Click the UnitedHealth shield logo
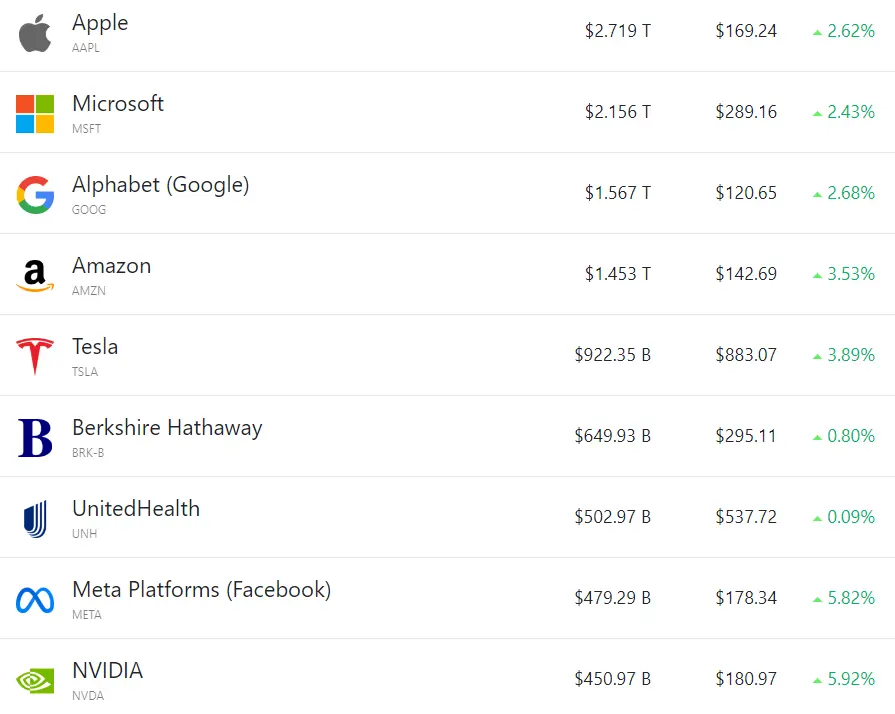This screenshot has height=714, width=895. coord(35,519)
